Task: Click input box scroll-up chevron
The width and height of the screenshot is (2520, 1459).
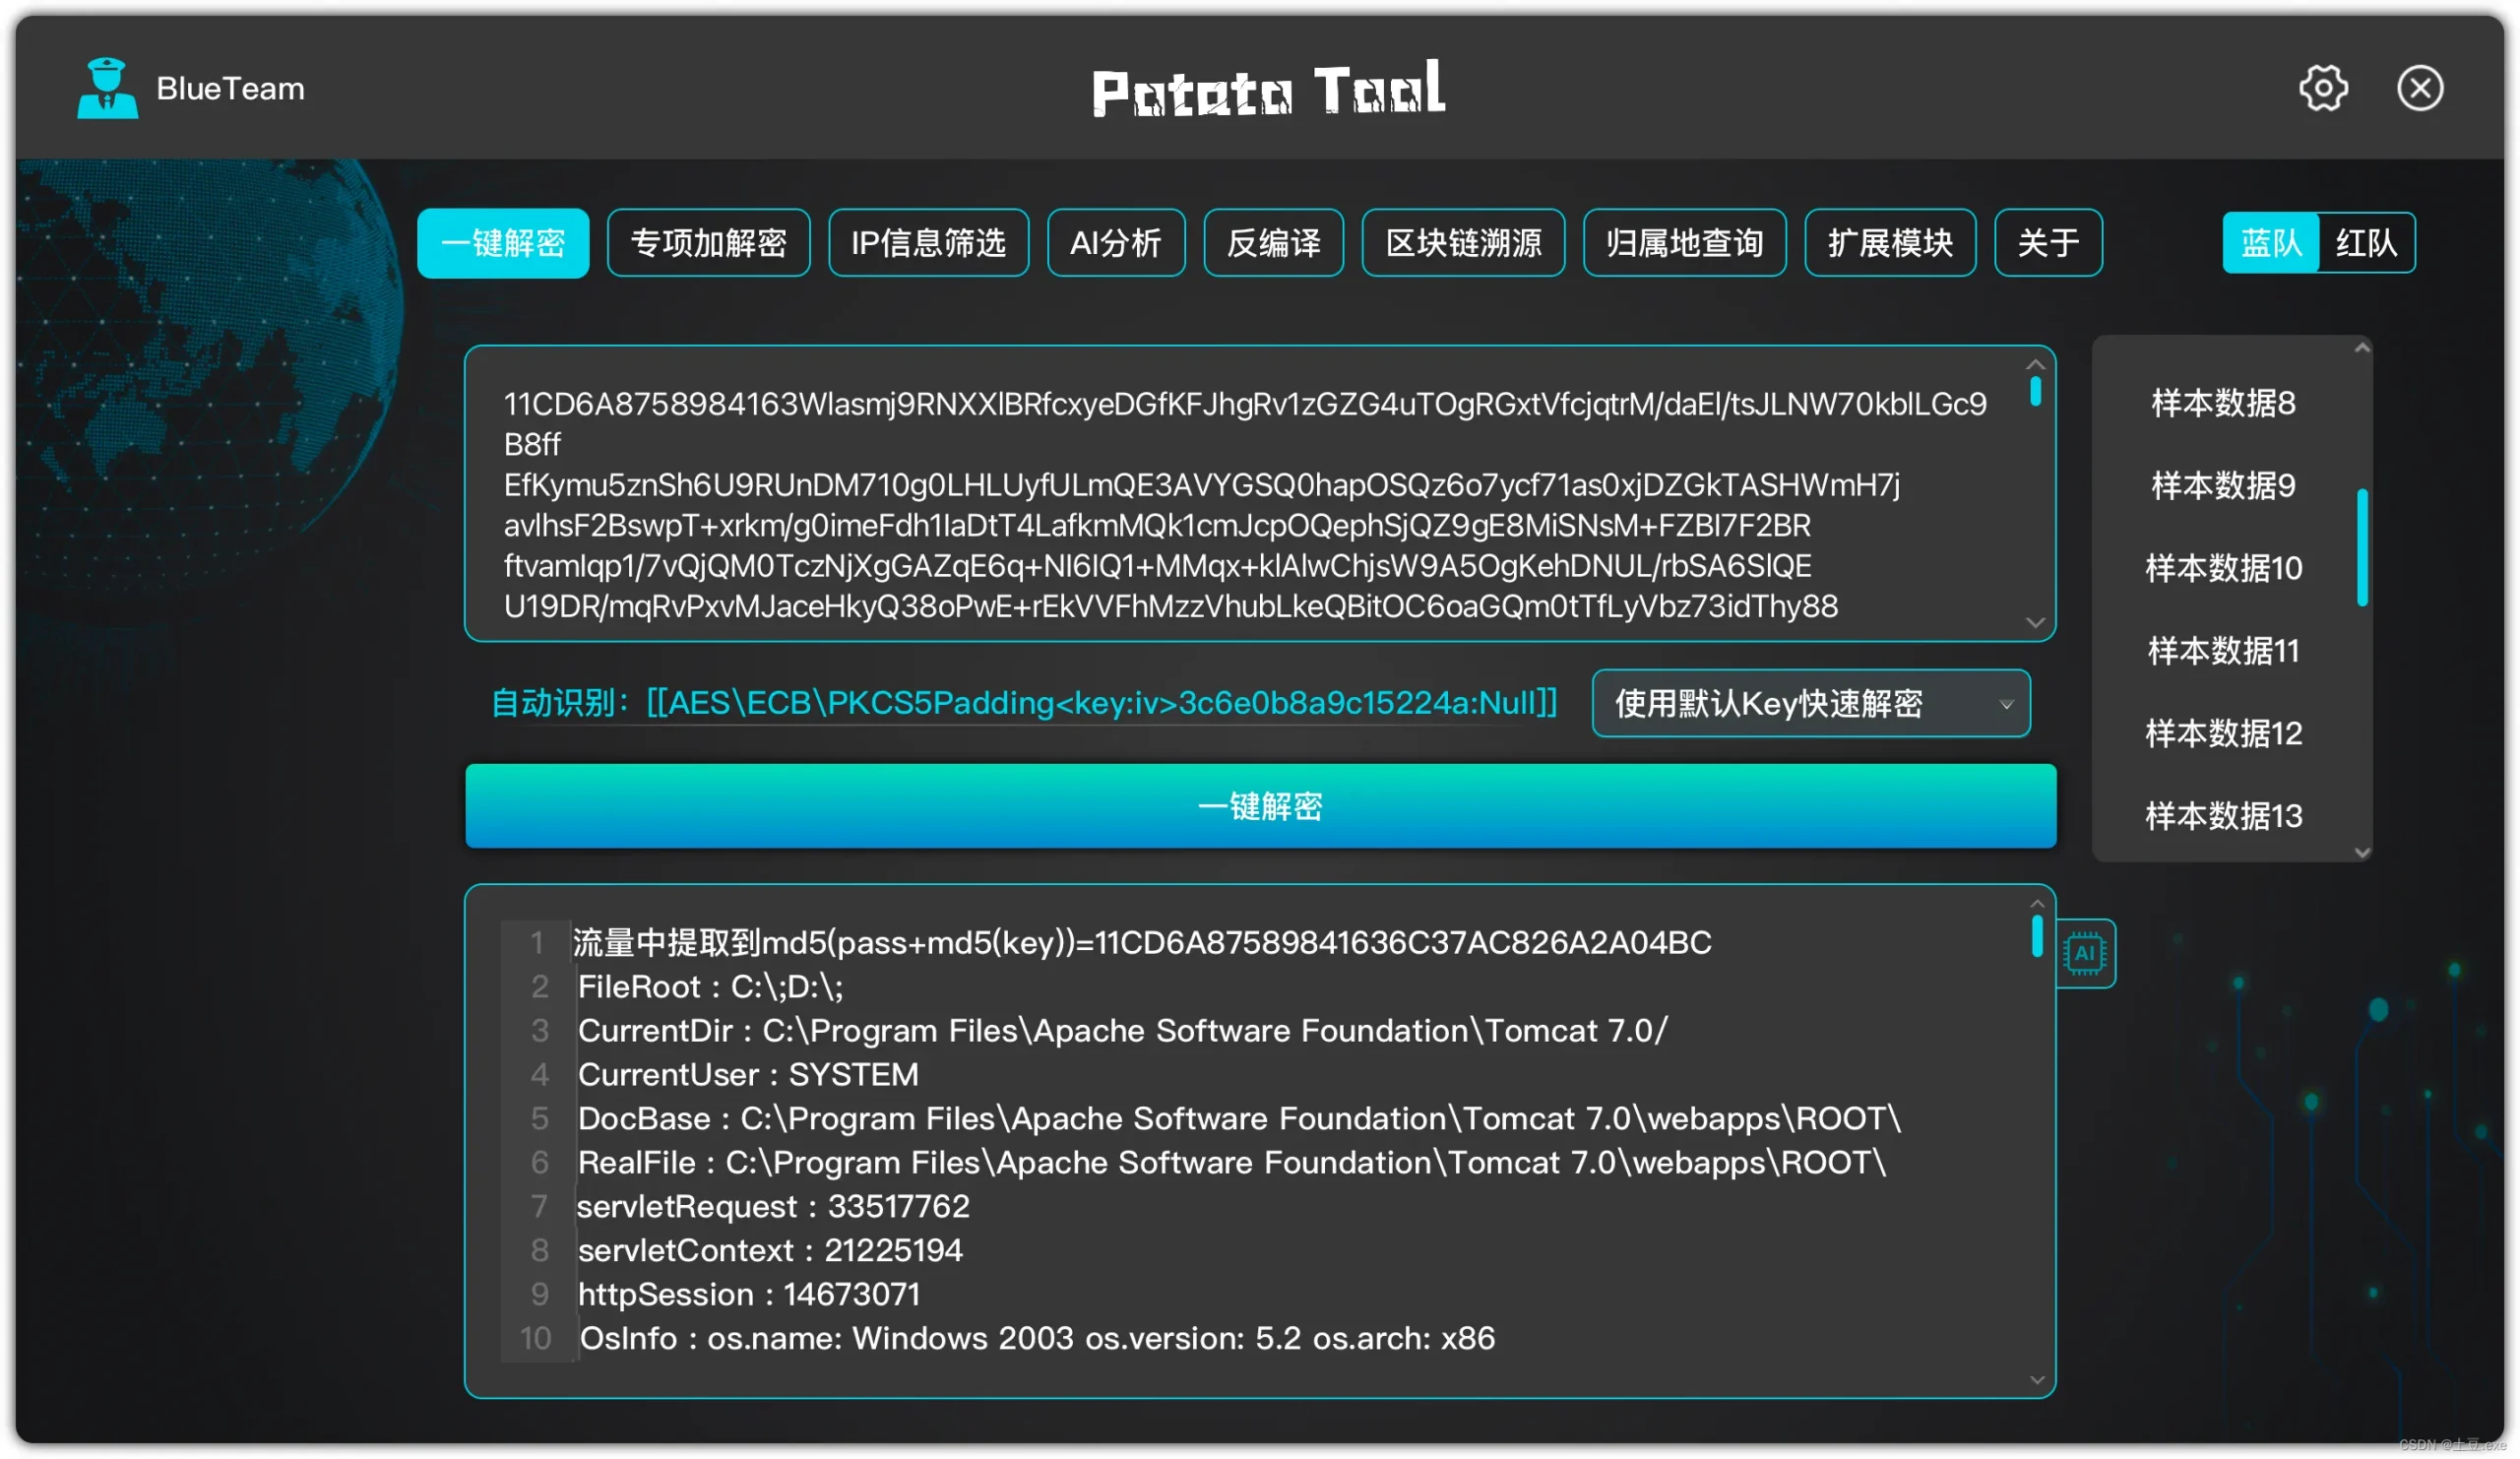Action: coord(2035,364)
